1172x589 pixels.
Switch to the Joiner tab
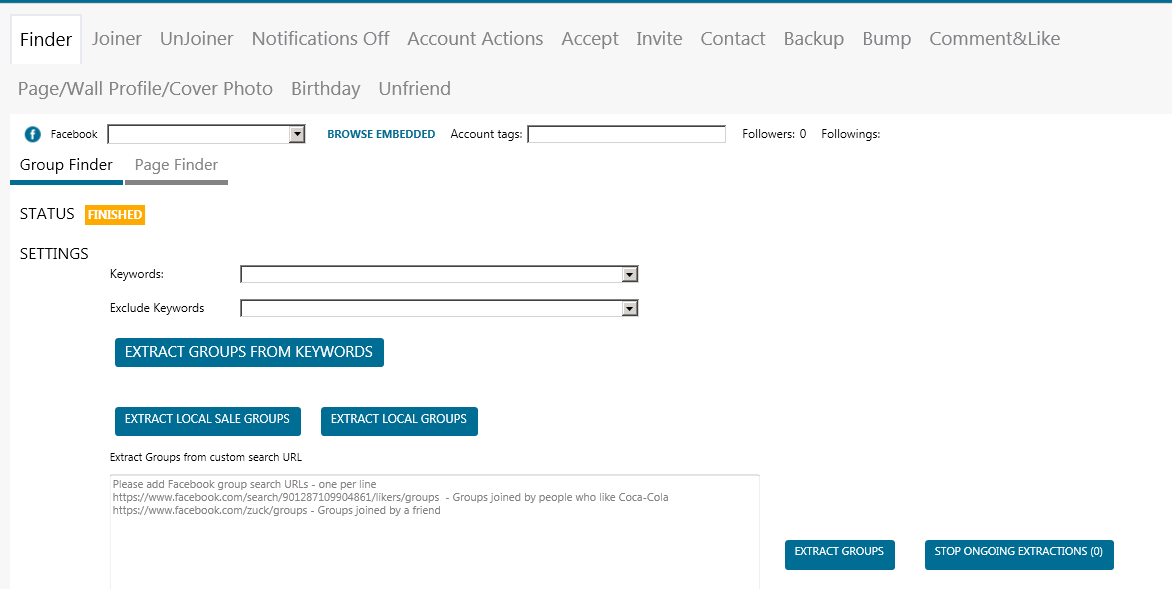click(117, 39)
